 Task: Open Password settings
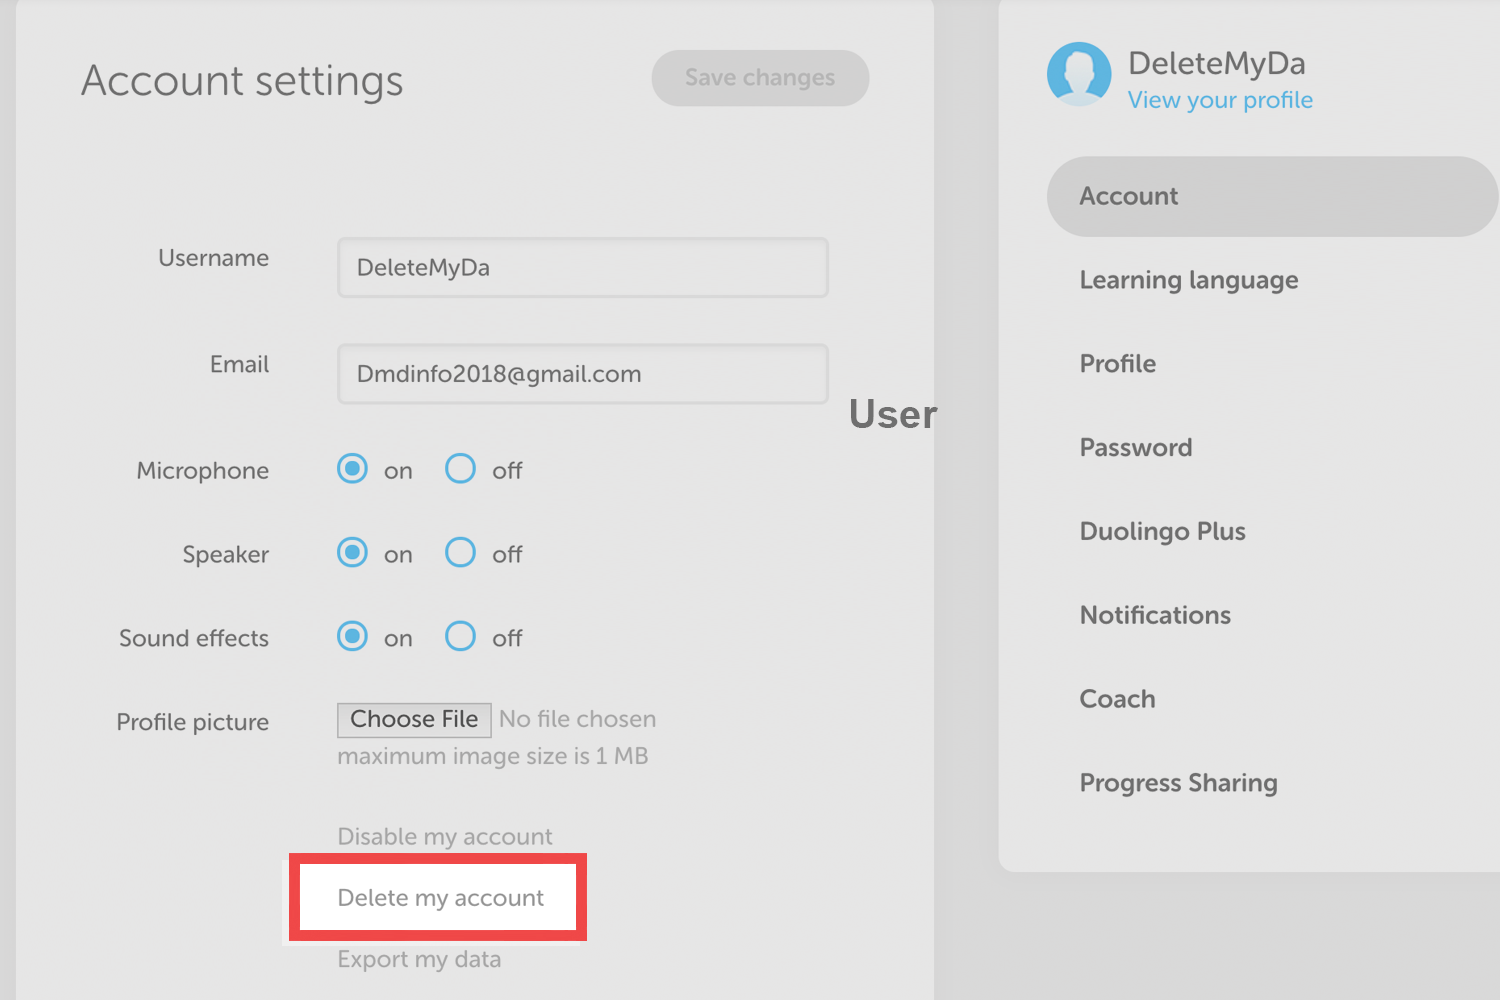1136,447
